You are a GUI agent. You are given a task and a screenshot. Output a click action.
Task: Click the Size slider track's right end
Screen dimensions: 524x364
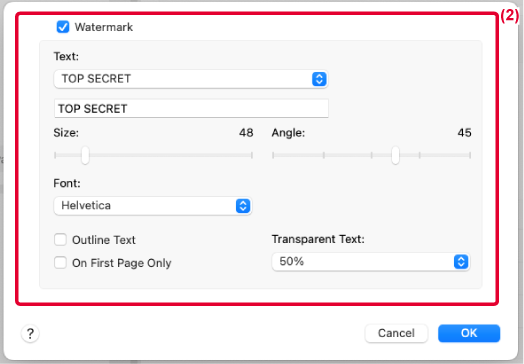[x=251, y=155]
